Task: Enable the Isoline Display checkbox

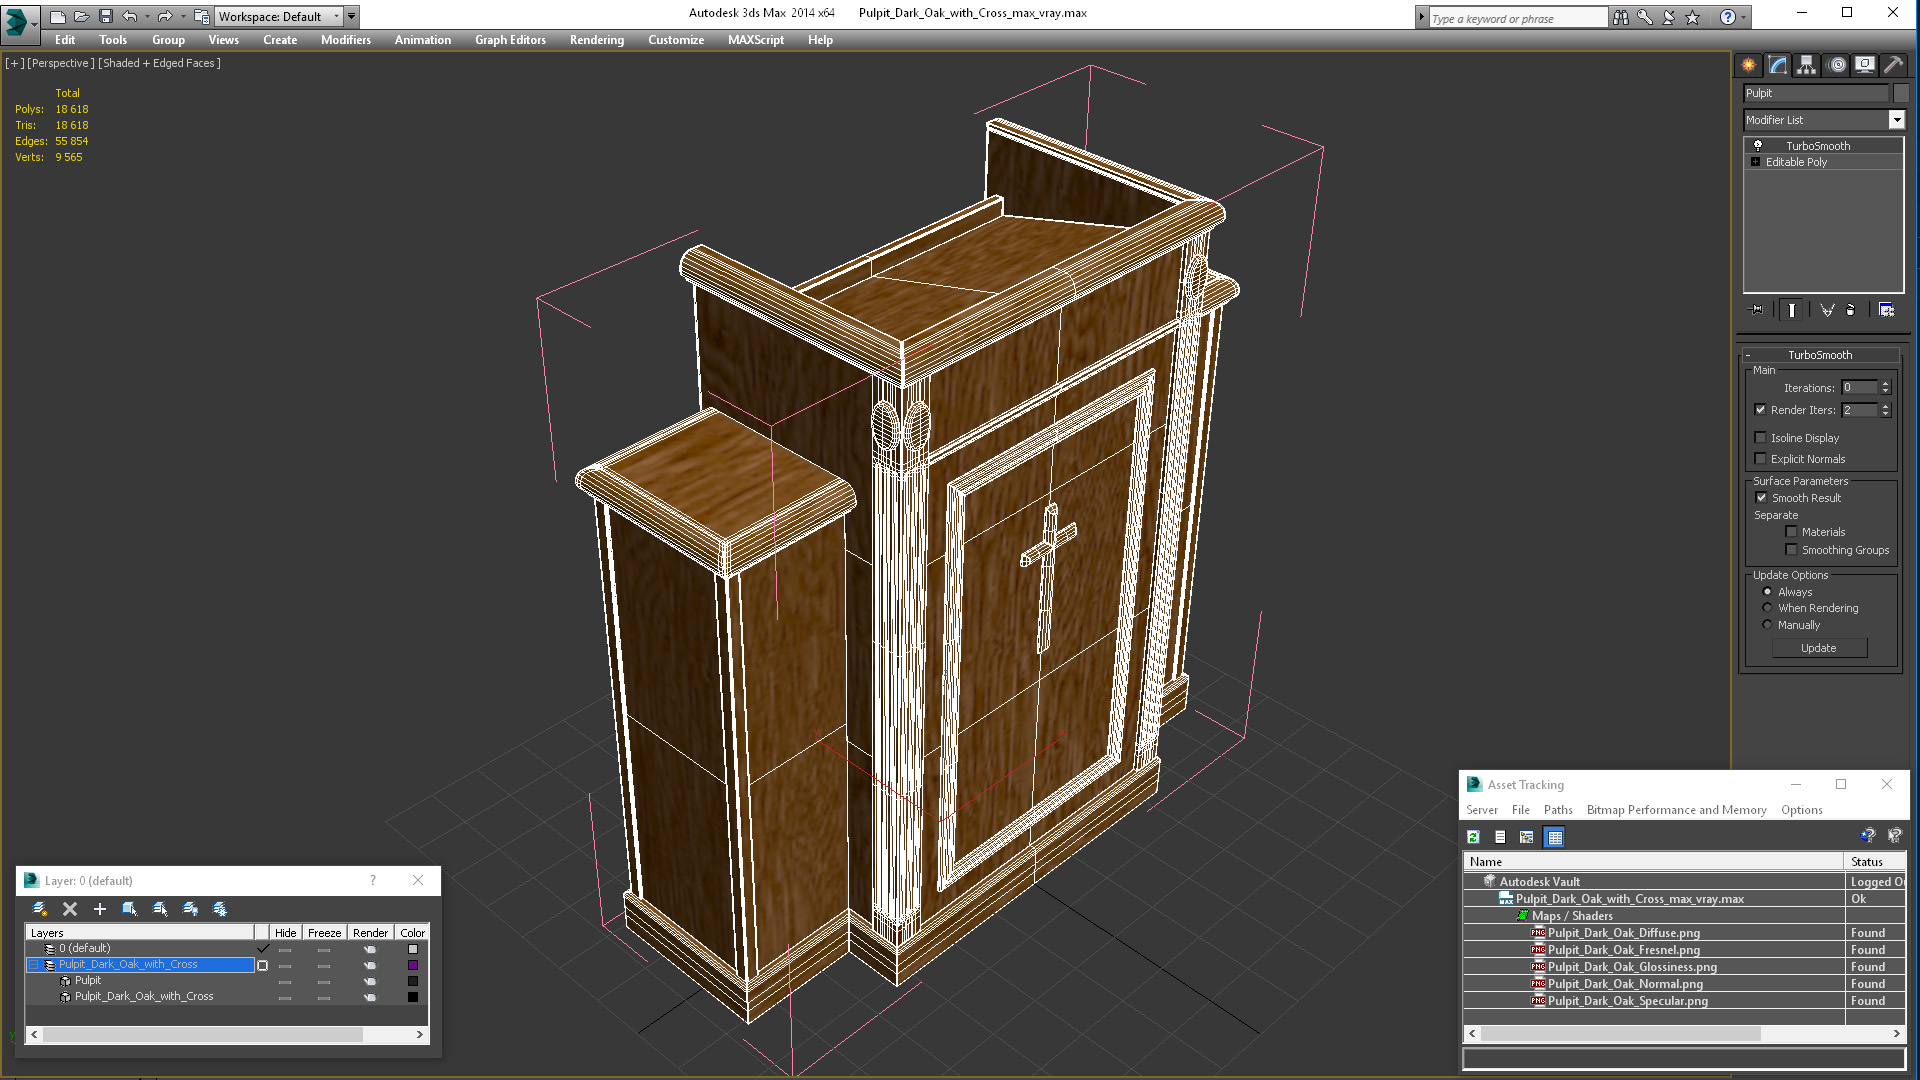Action: click(x=1761, y=438)
